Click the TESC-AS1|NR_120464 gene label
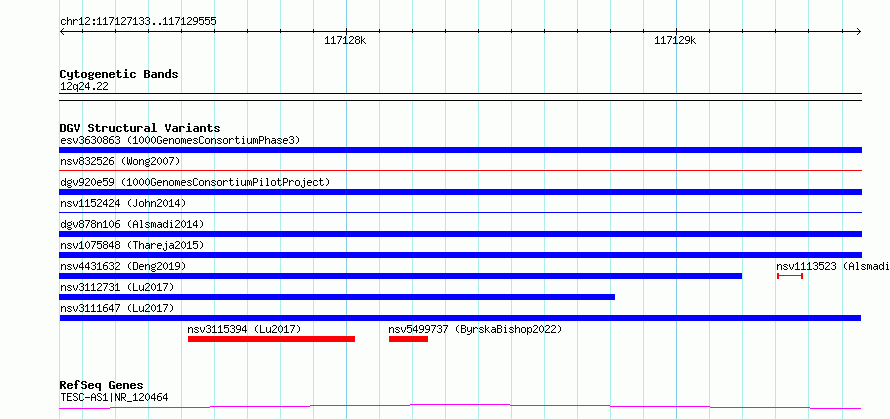 point(114,397)
